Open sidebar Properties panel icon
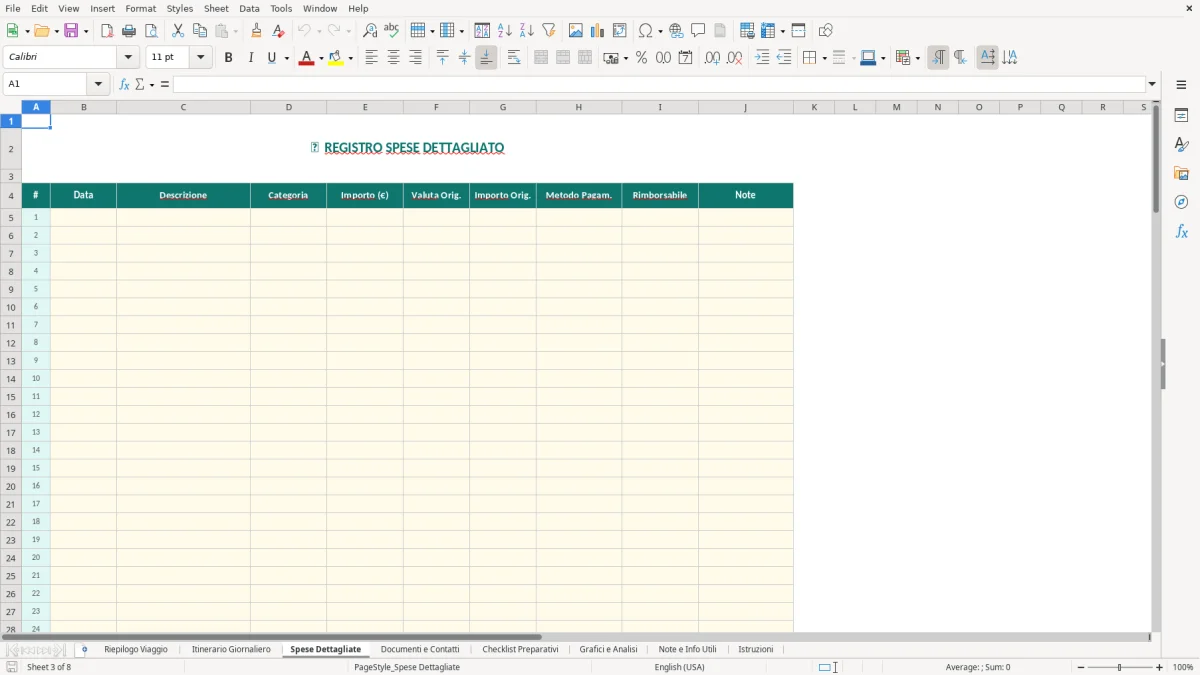This screenshot has height=675, width=1200. [1181, 116]
